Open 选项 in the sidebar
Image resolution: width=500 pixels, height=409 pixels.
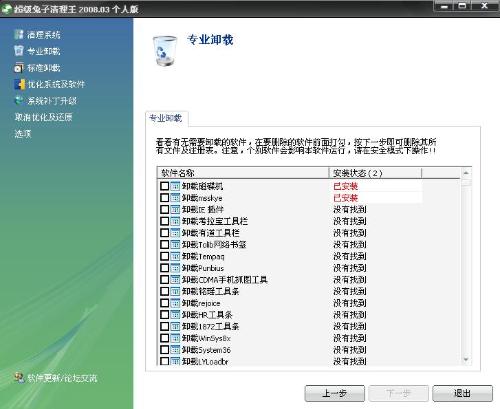pyautogui.click(x=23, y=134)
